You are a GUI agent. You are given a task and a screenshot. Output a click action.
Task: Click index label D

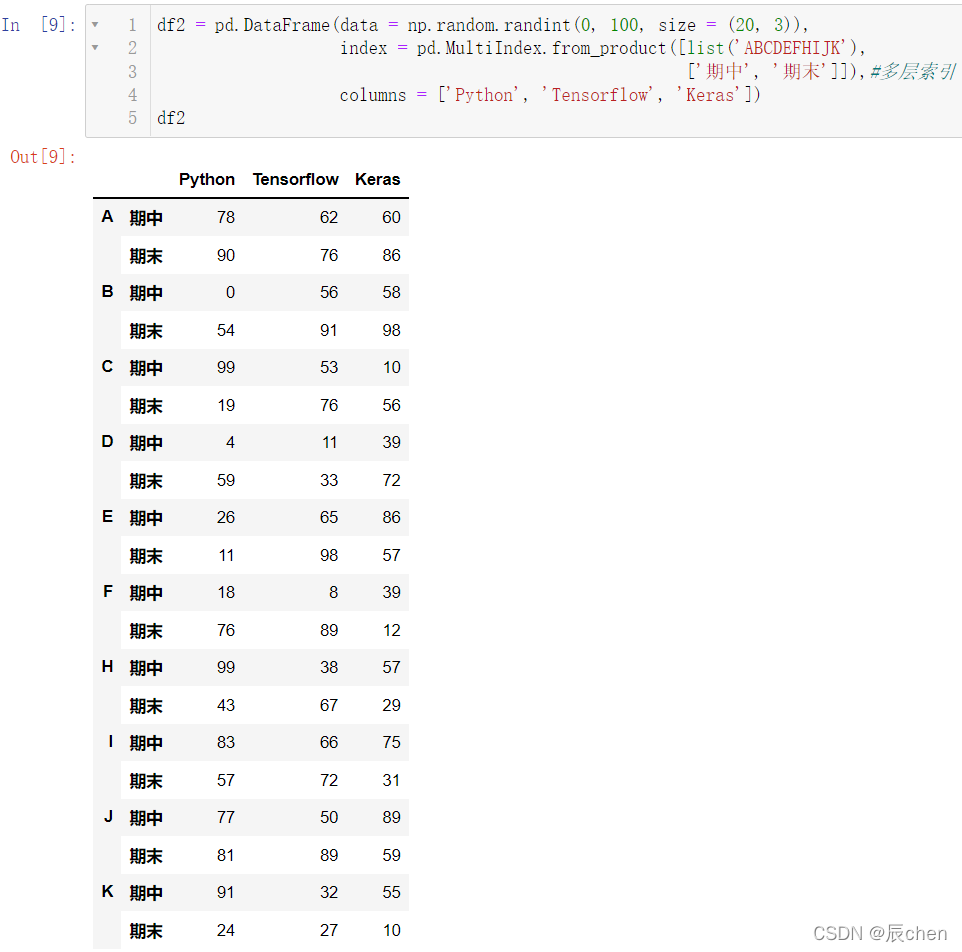(107, 441)
